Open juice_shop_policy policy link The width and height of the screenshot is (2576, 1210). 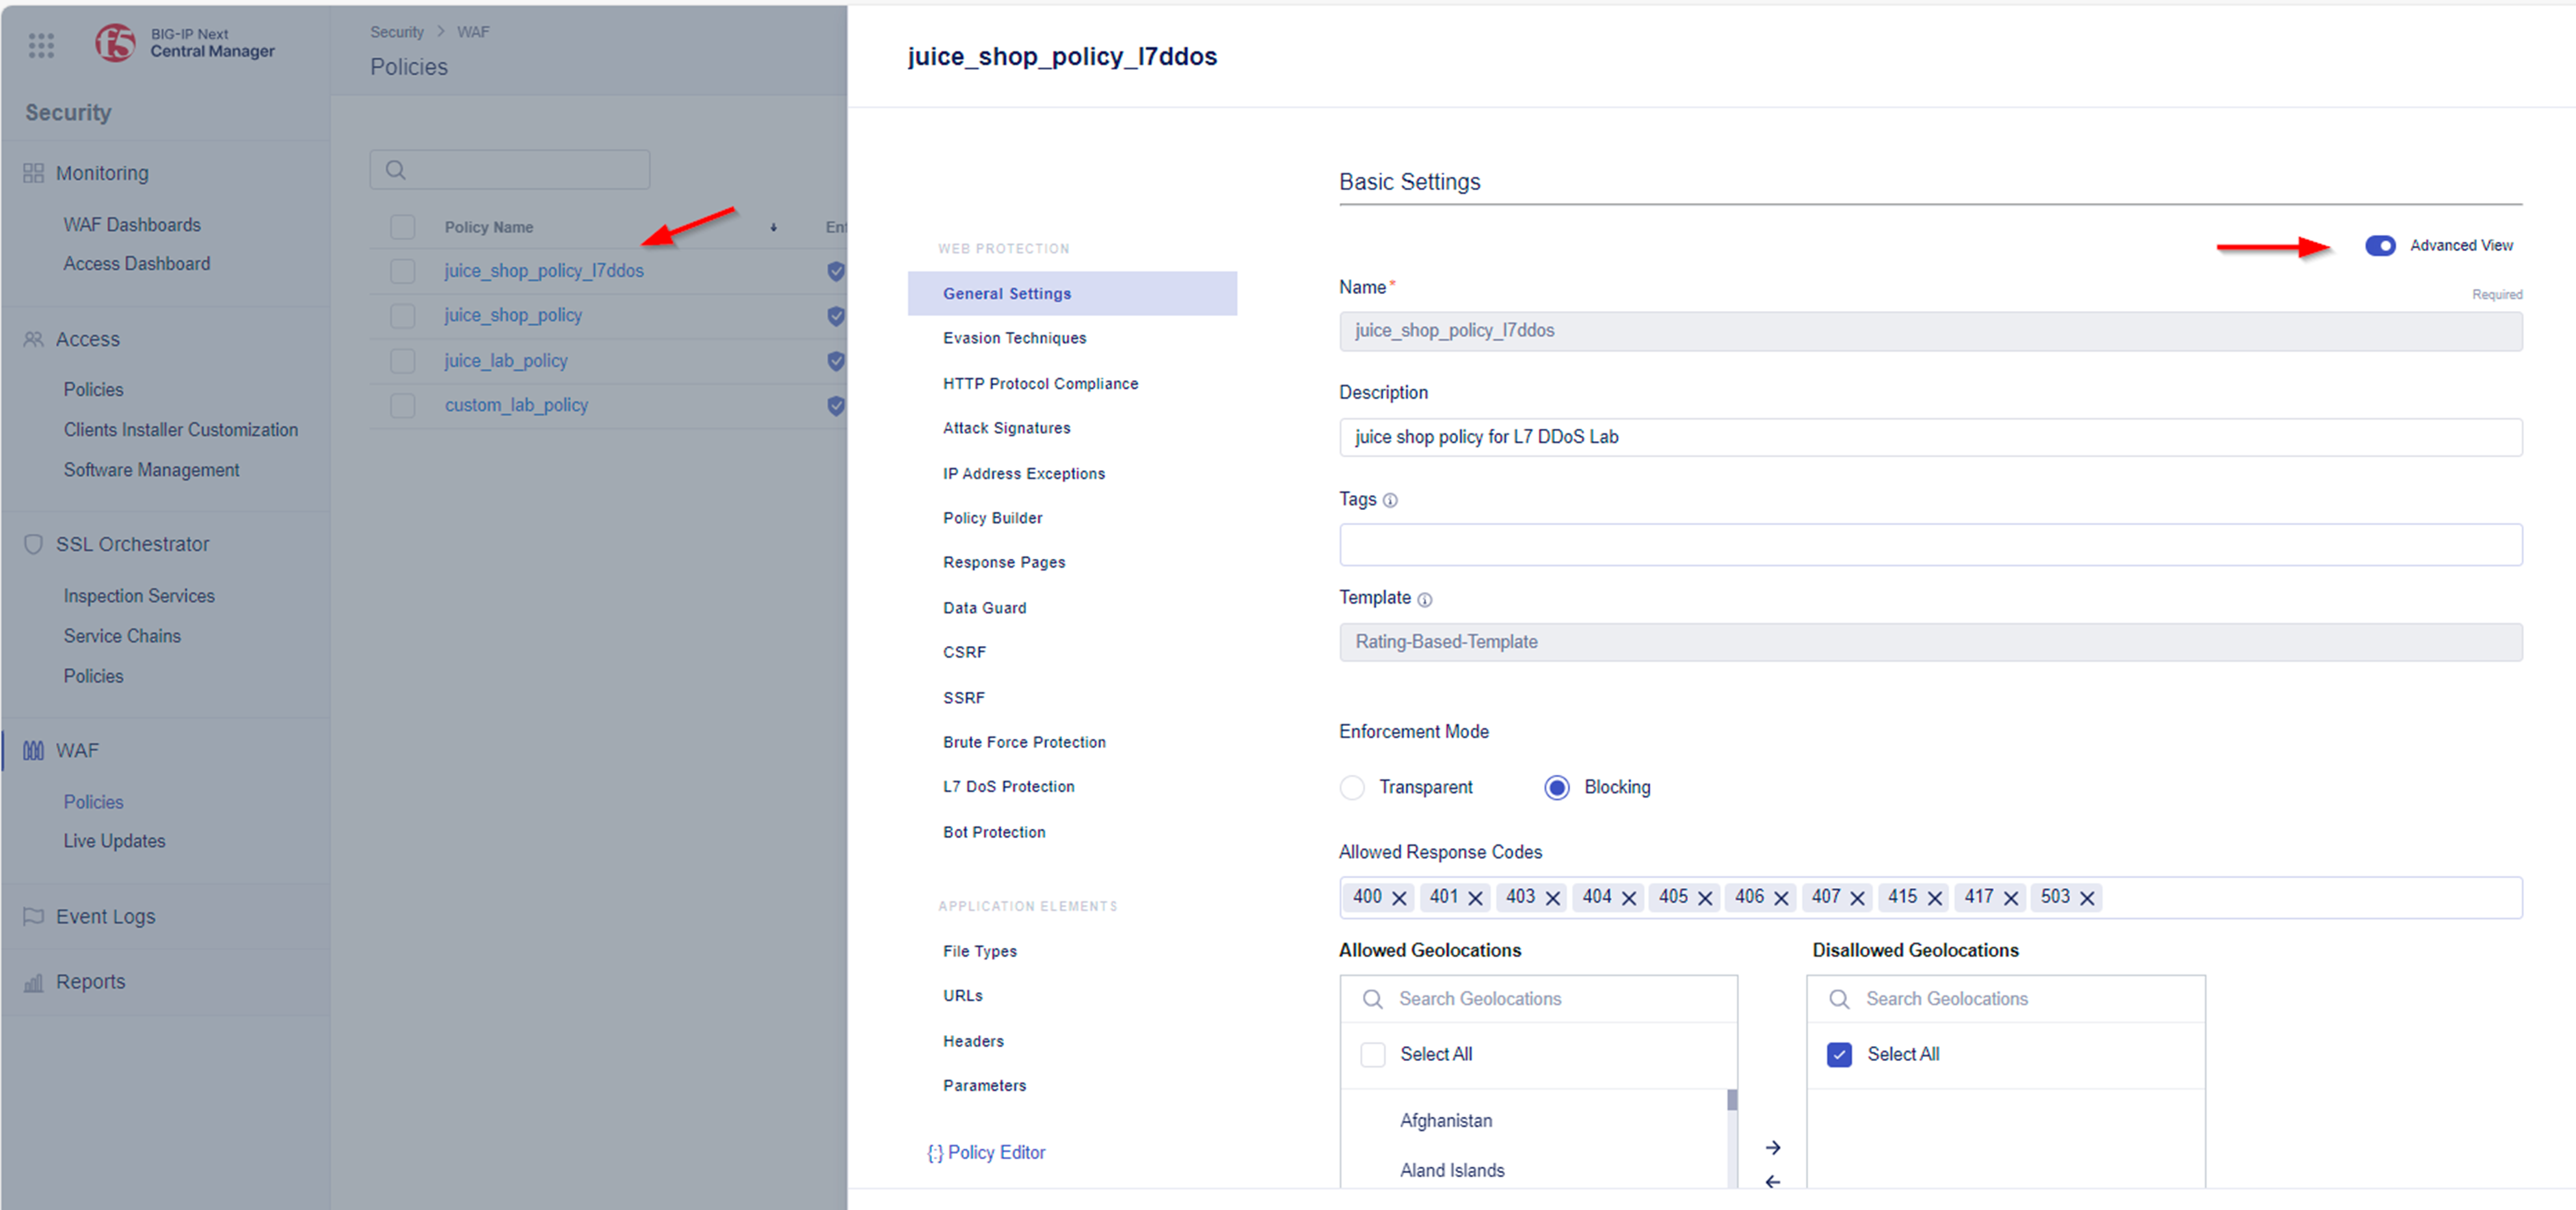[513, 315]
